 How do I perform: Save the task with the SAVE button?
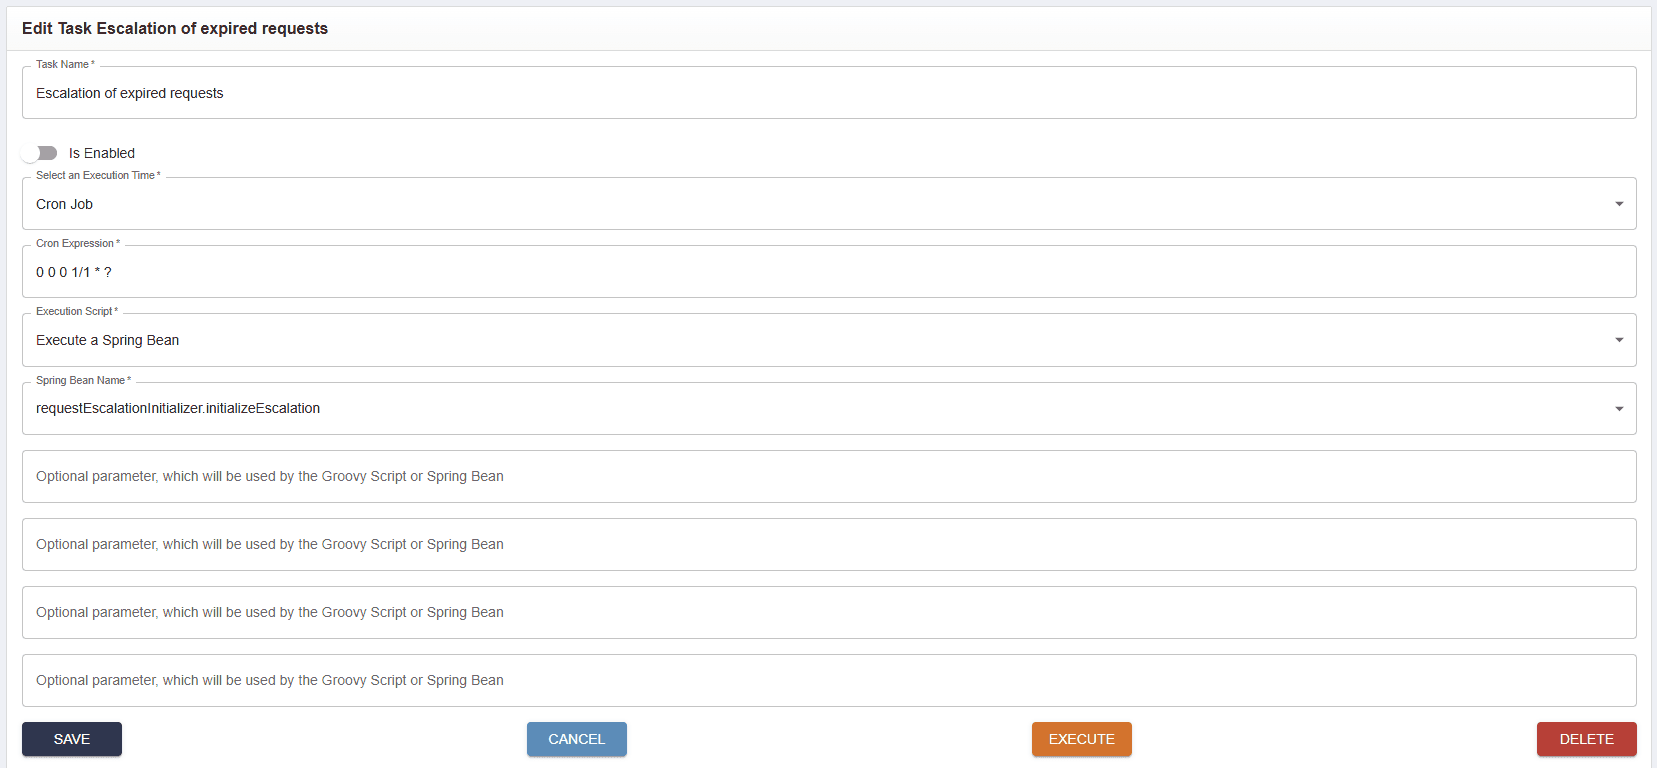click(x=72, y=739)
